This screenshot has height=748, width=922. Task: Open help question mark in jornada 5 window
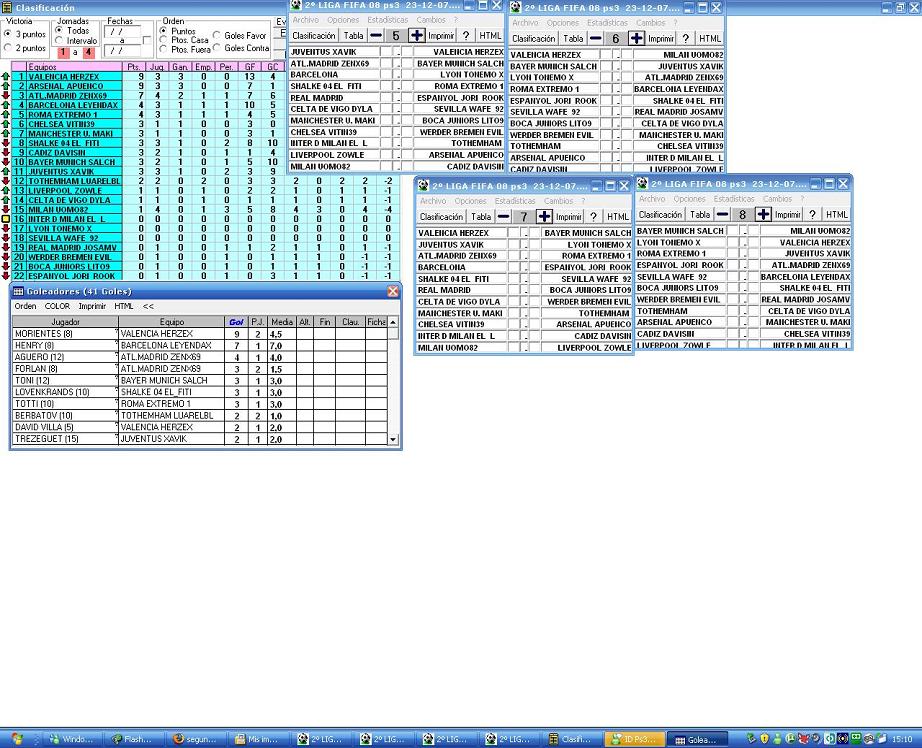[466, 36]
